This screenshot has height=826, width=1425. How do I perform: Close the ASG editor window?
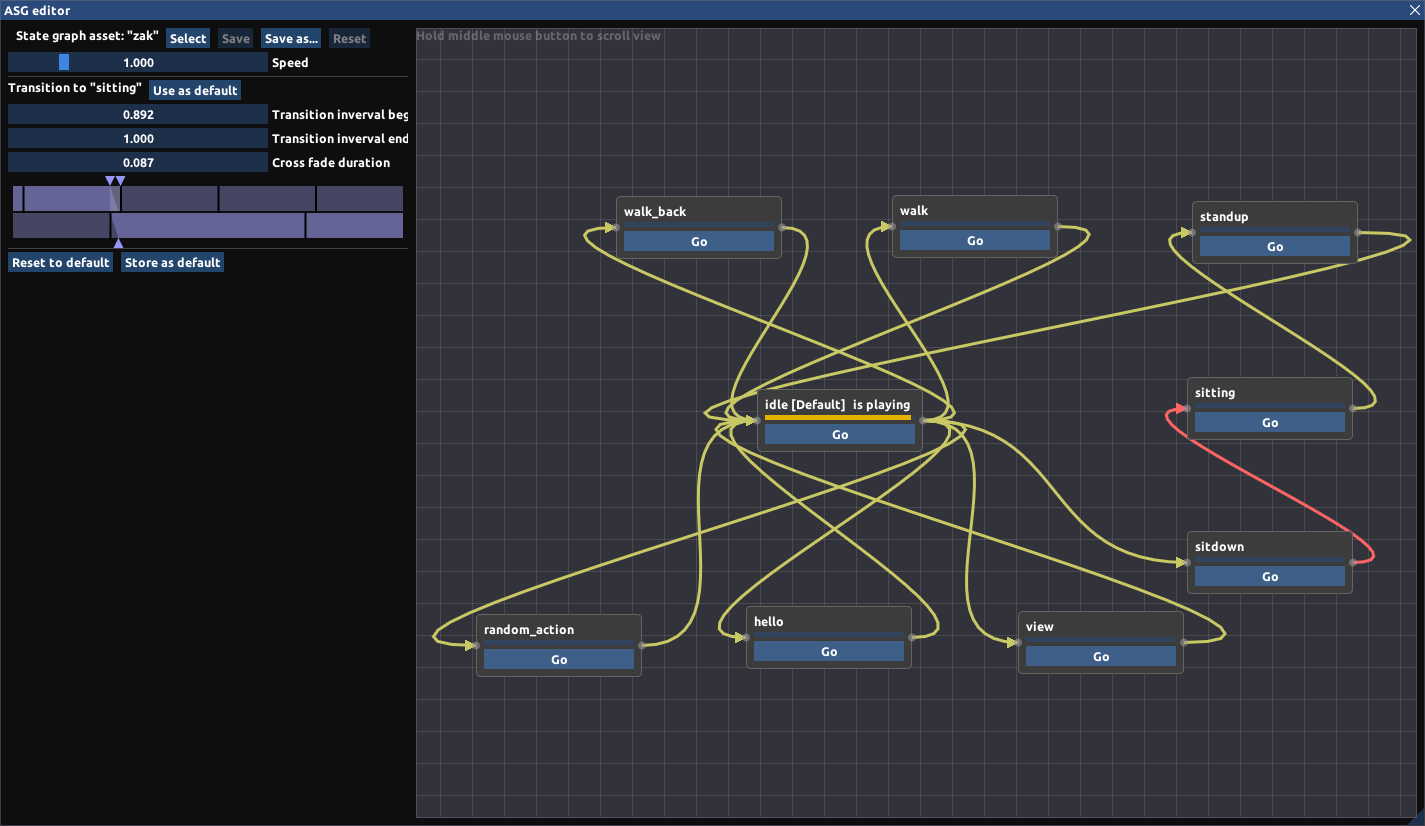pos(1414,10)
